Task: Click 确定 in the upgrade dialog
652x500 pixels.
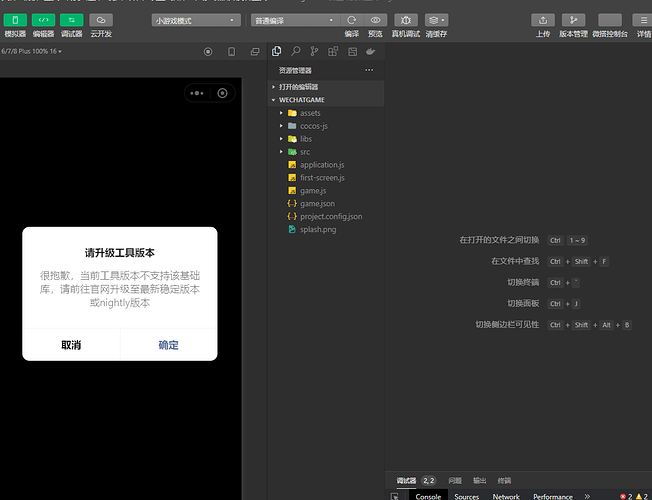Action: (x=168, y=345)
